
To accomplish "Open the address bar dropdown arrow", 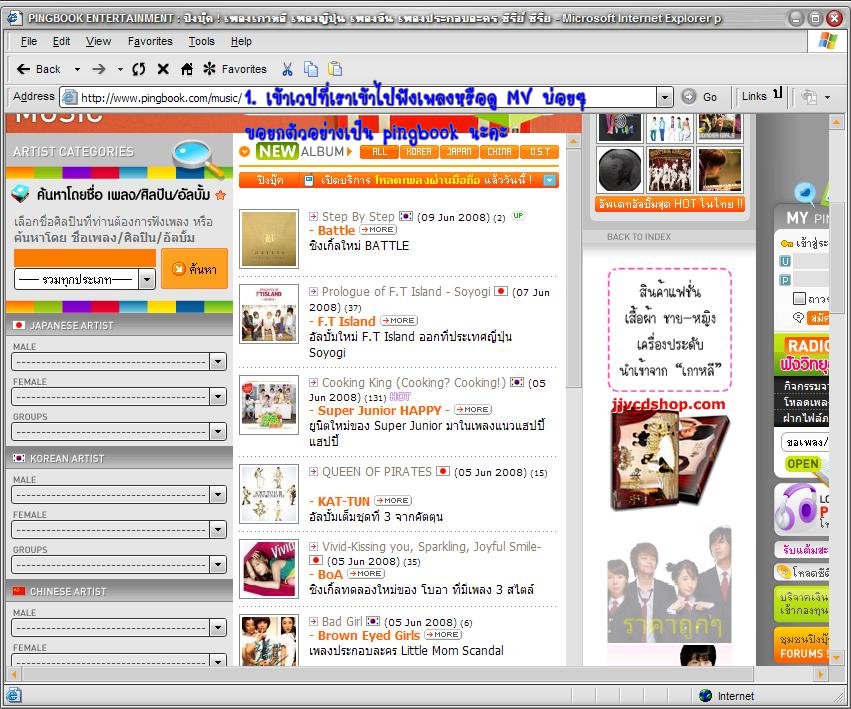I will (665, 98).
